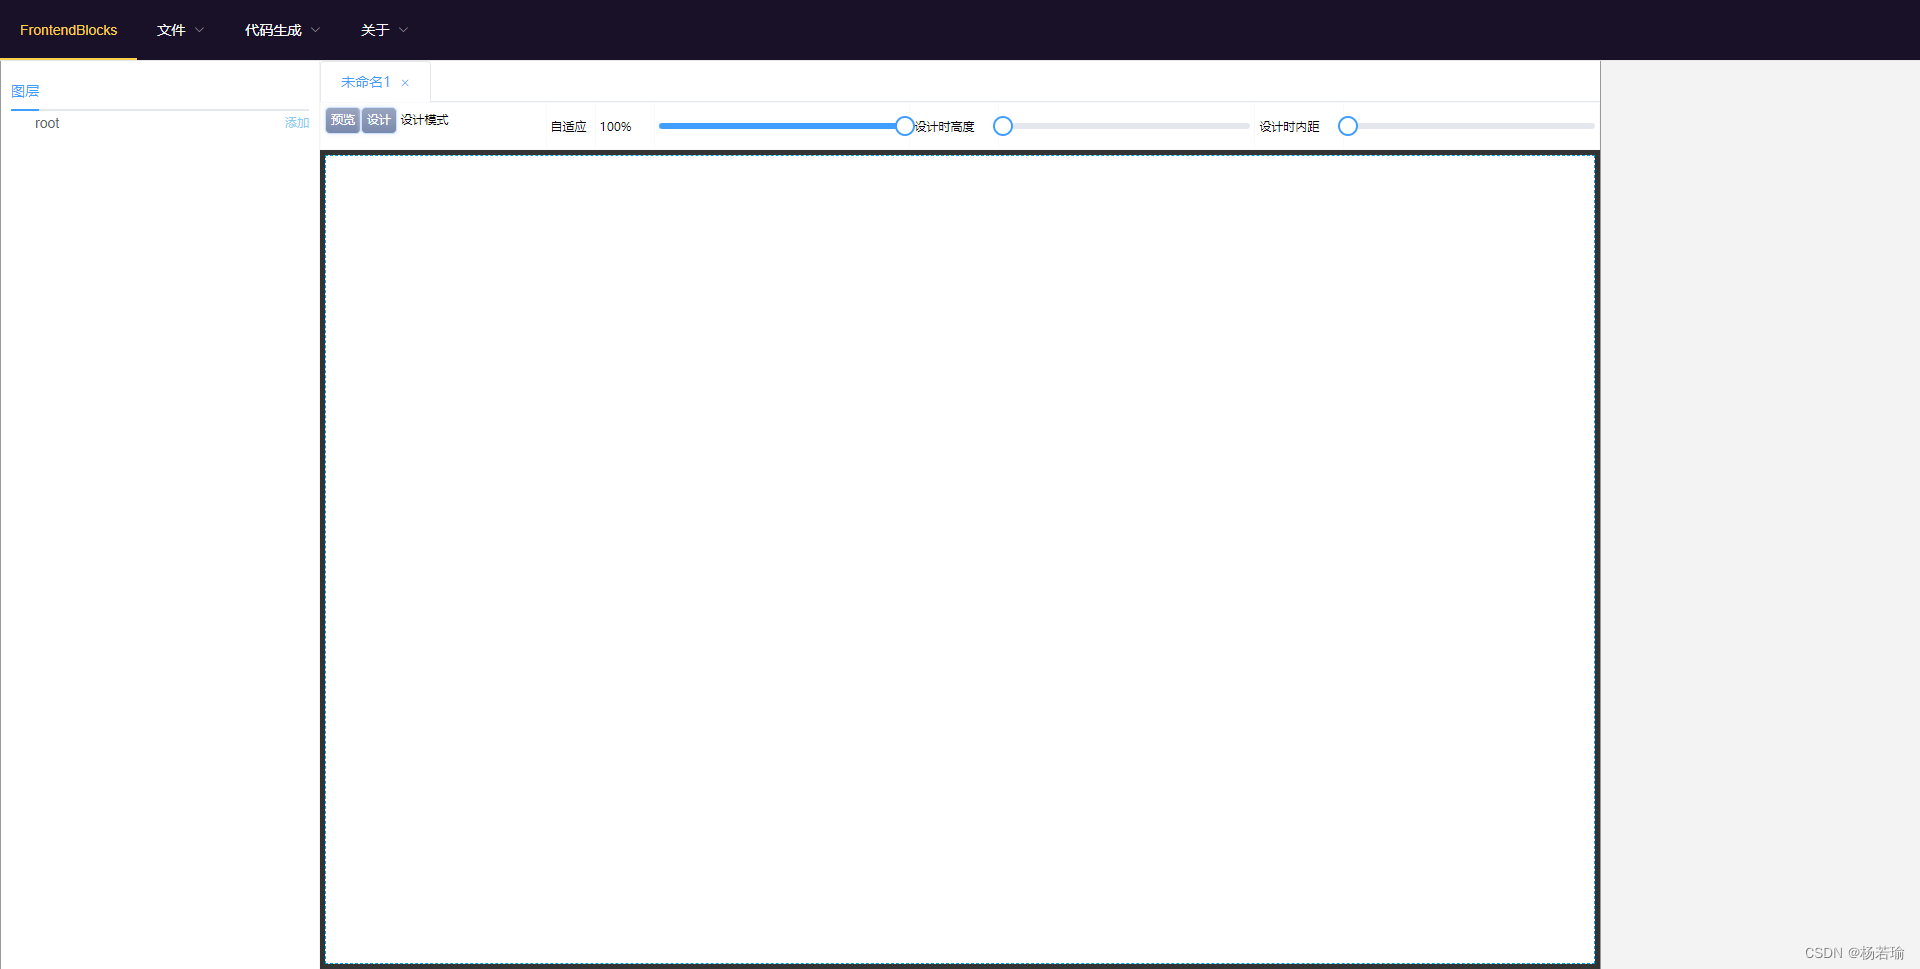Expand the chevron beside 代码生成
Viewport: 1920px width, 969px height.
point(316,30)
